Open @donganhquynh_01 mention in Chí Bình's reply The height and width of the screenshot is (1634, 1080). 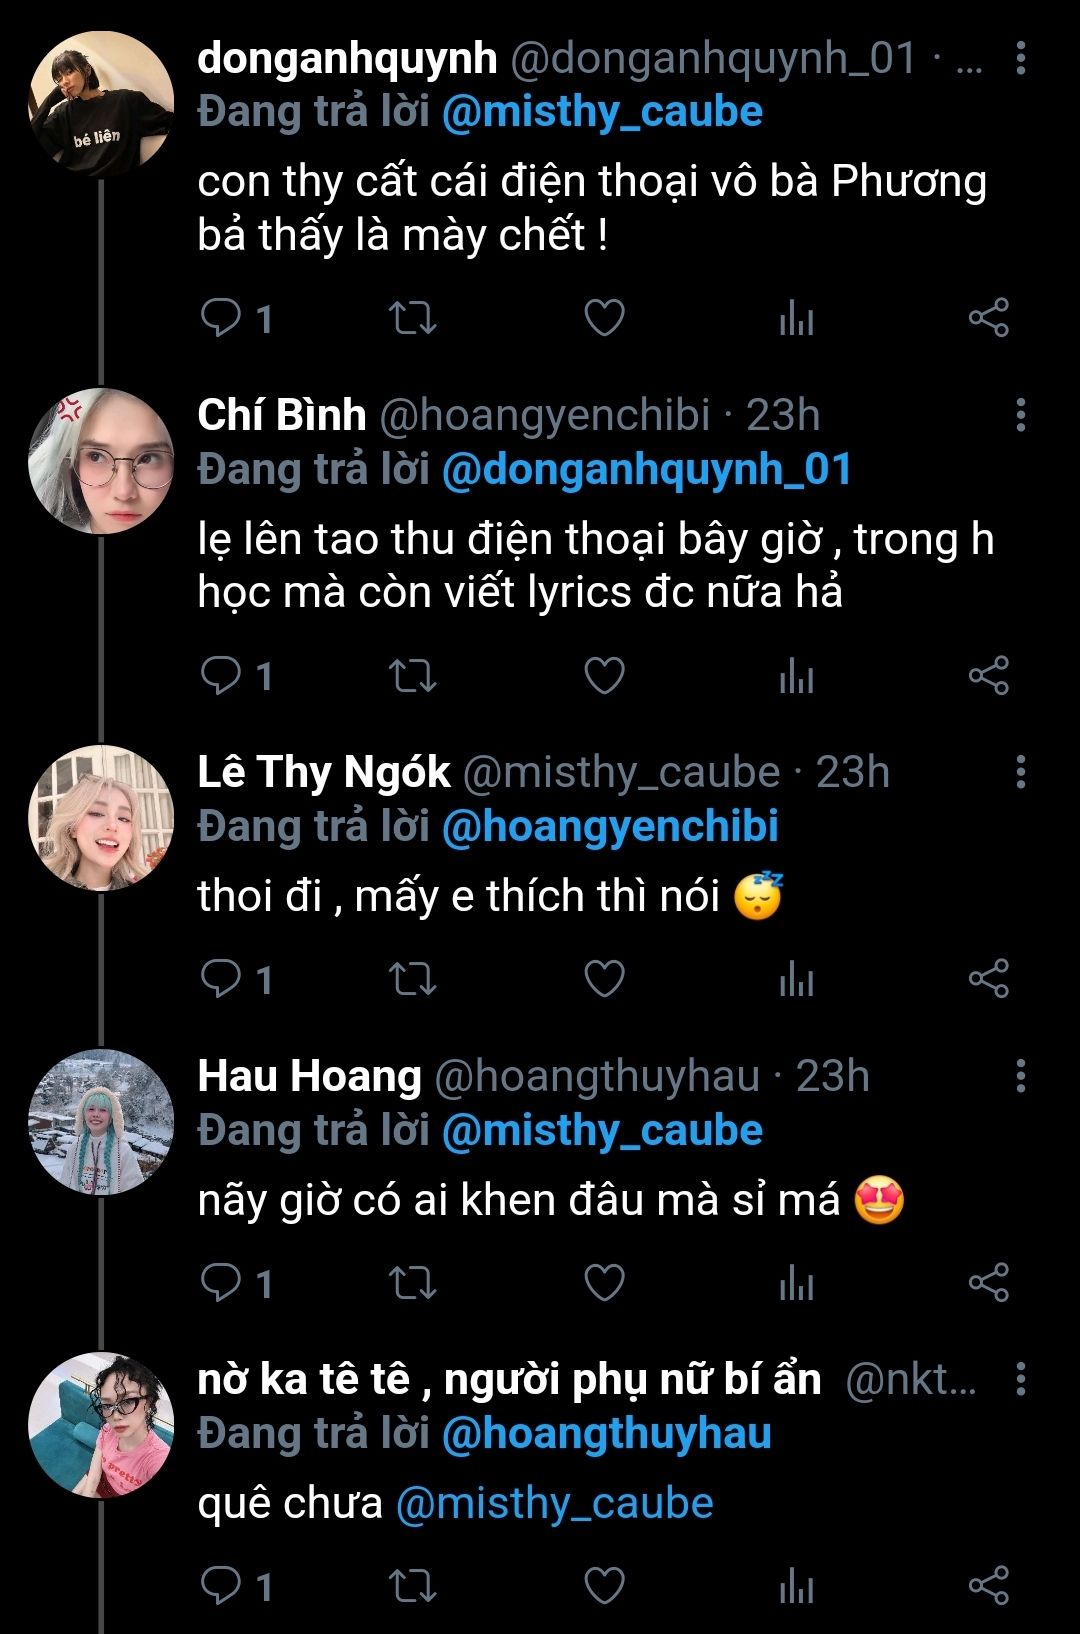tap(646, 469)
